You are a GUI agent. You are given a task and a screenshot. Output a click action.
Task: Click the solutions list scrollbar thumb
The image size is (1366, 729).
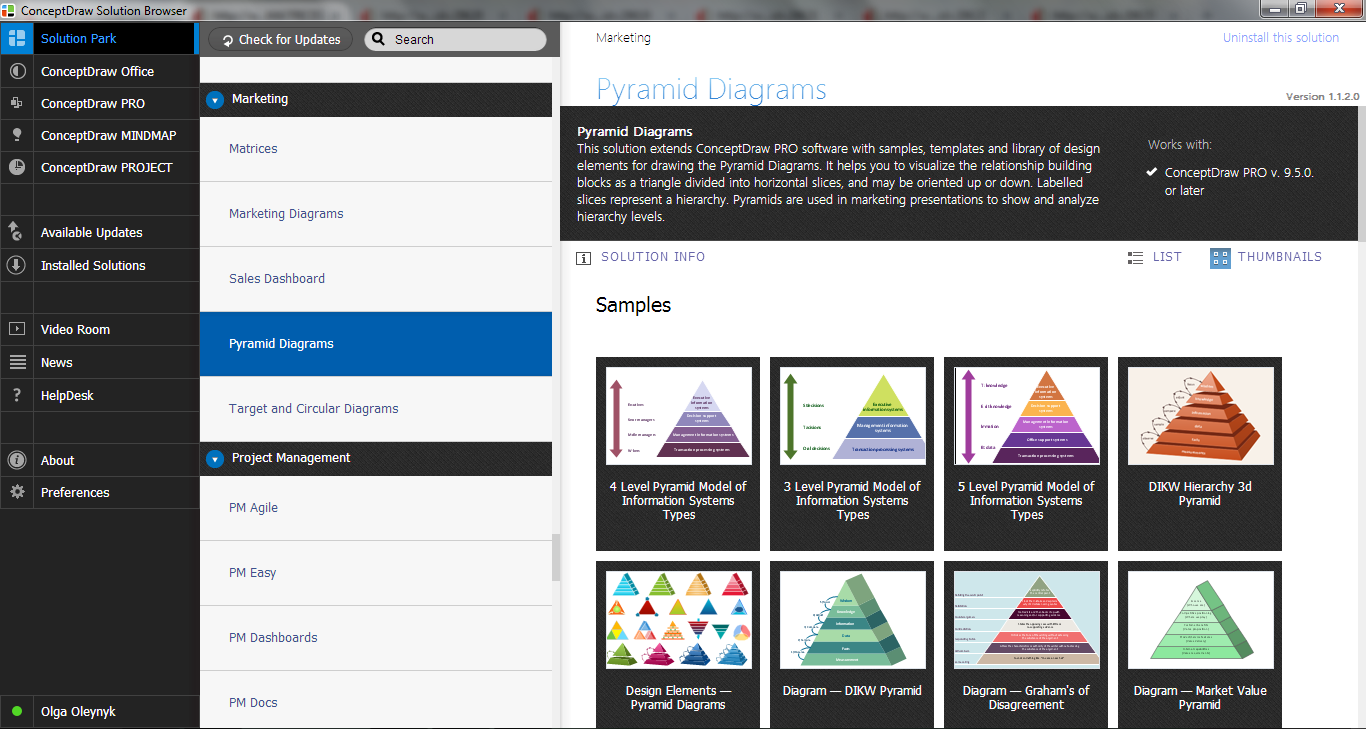[x=556, y=558]
